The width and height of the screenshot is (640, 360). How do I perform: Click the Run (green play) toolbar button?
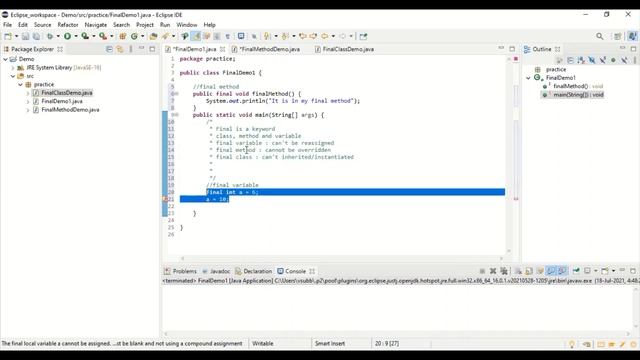[x=67, y=36]
